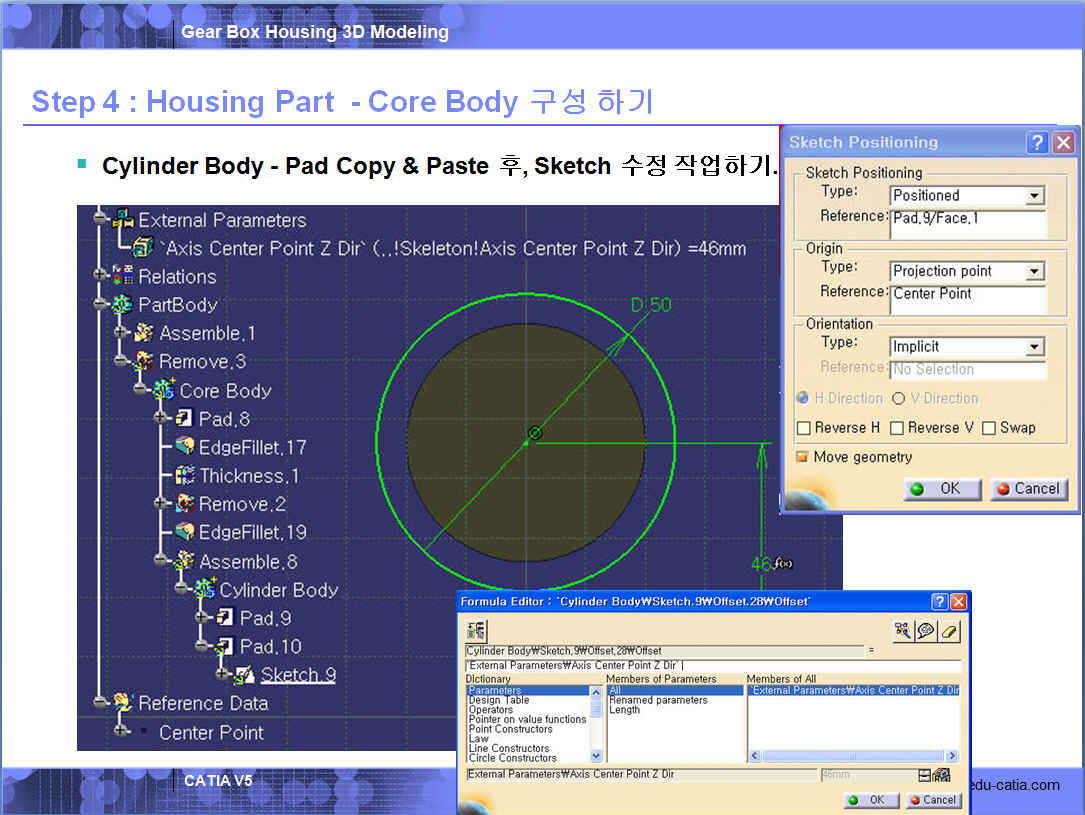Expand the Orientation Type Implicit dropdown
The image size is (1085, 815).
tap(1035, 347)
